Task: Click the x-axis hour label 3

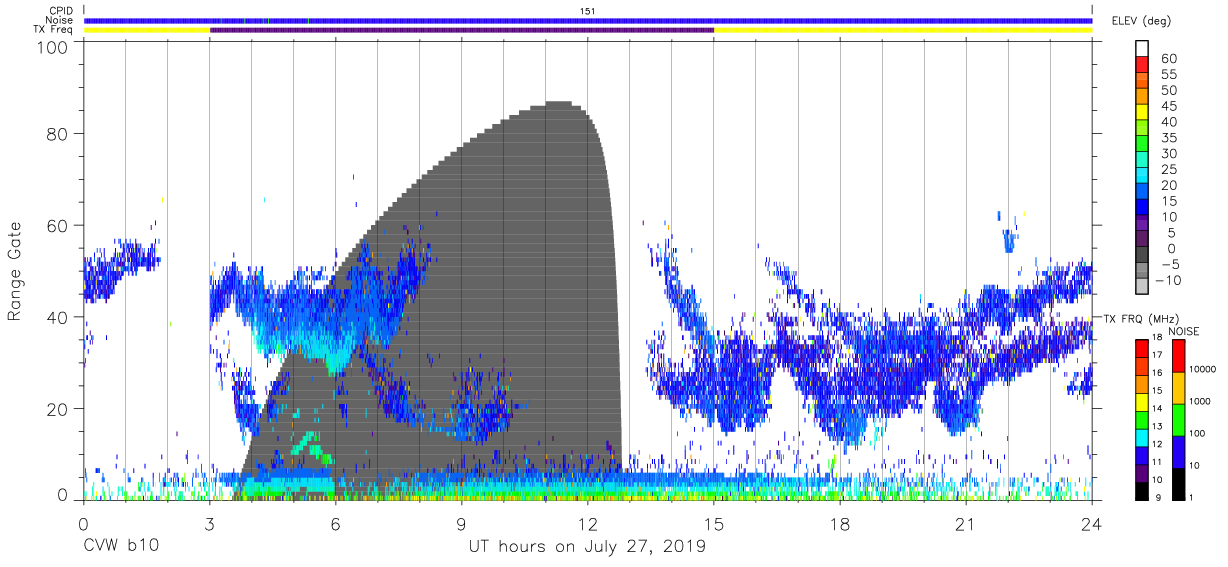Action: click(x=209, y=524)
